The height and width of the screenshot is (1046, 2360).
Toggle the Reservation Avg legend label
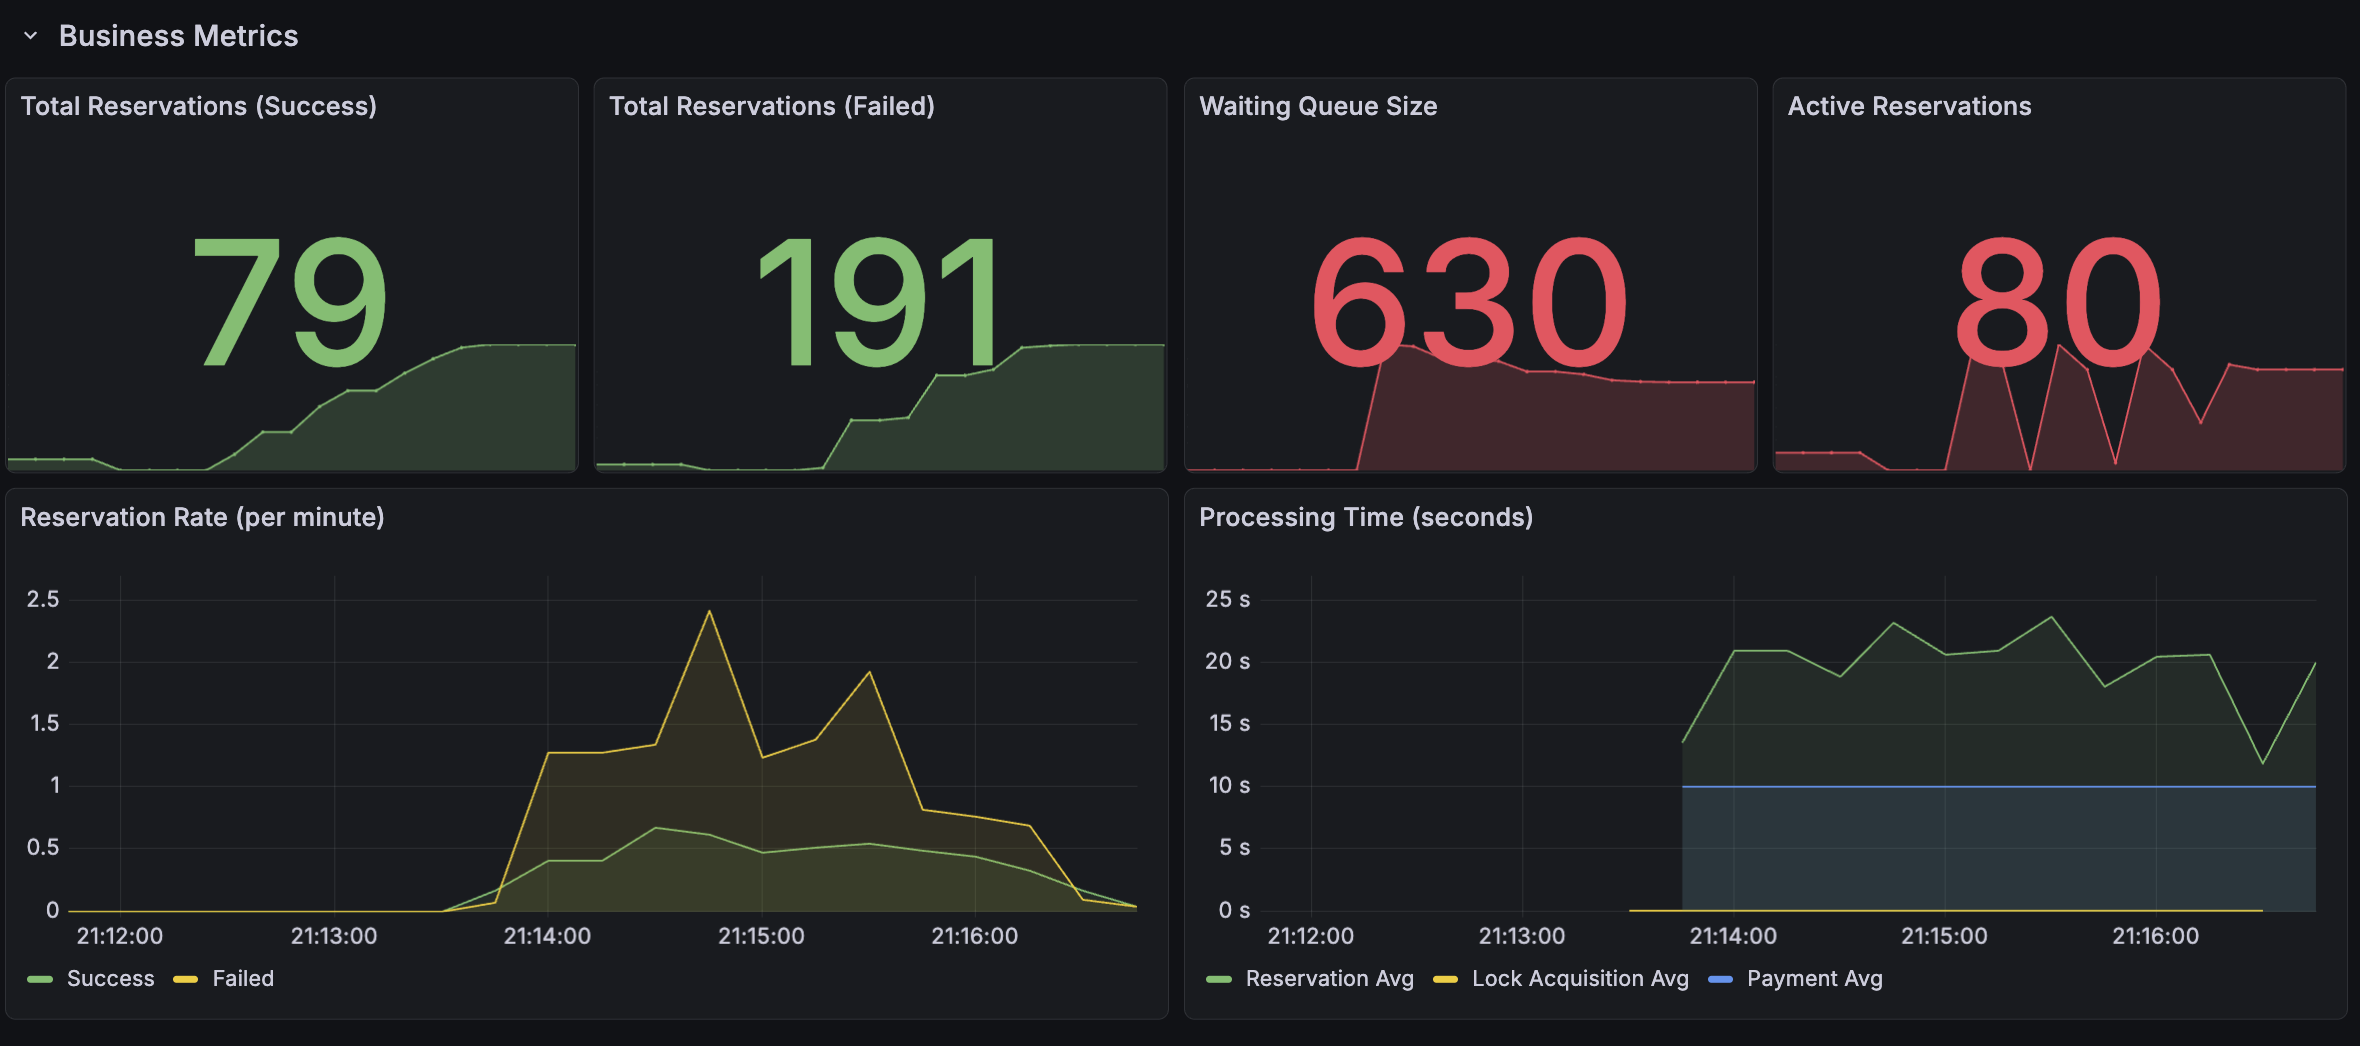click(1329, 978)
